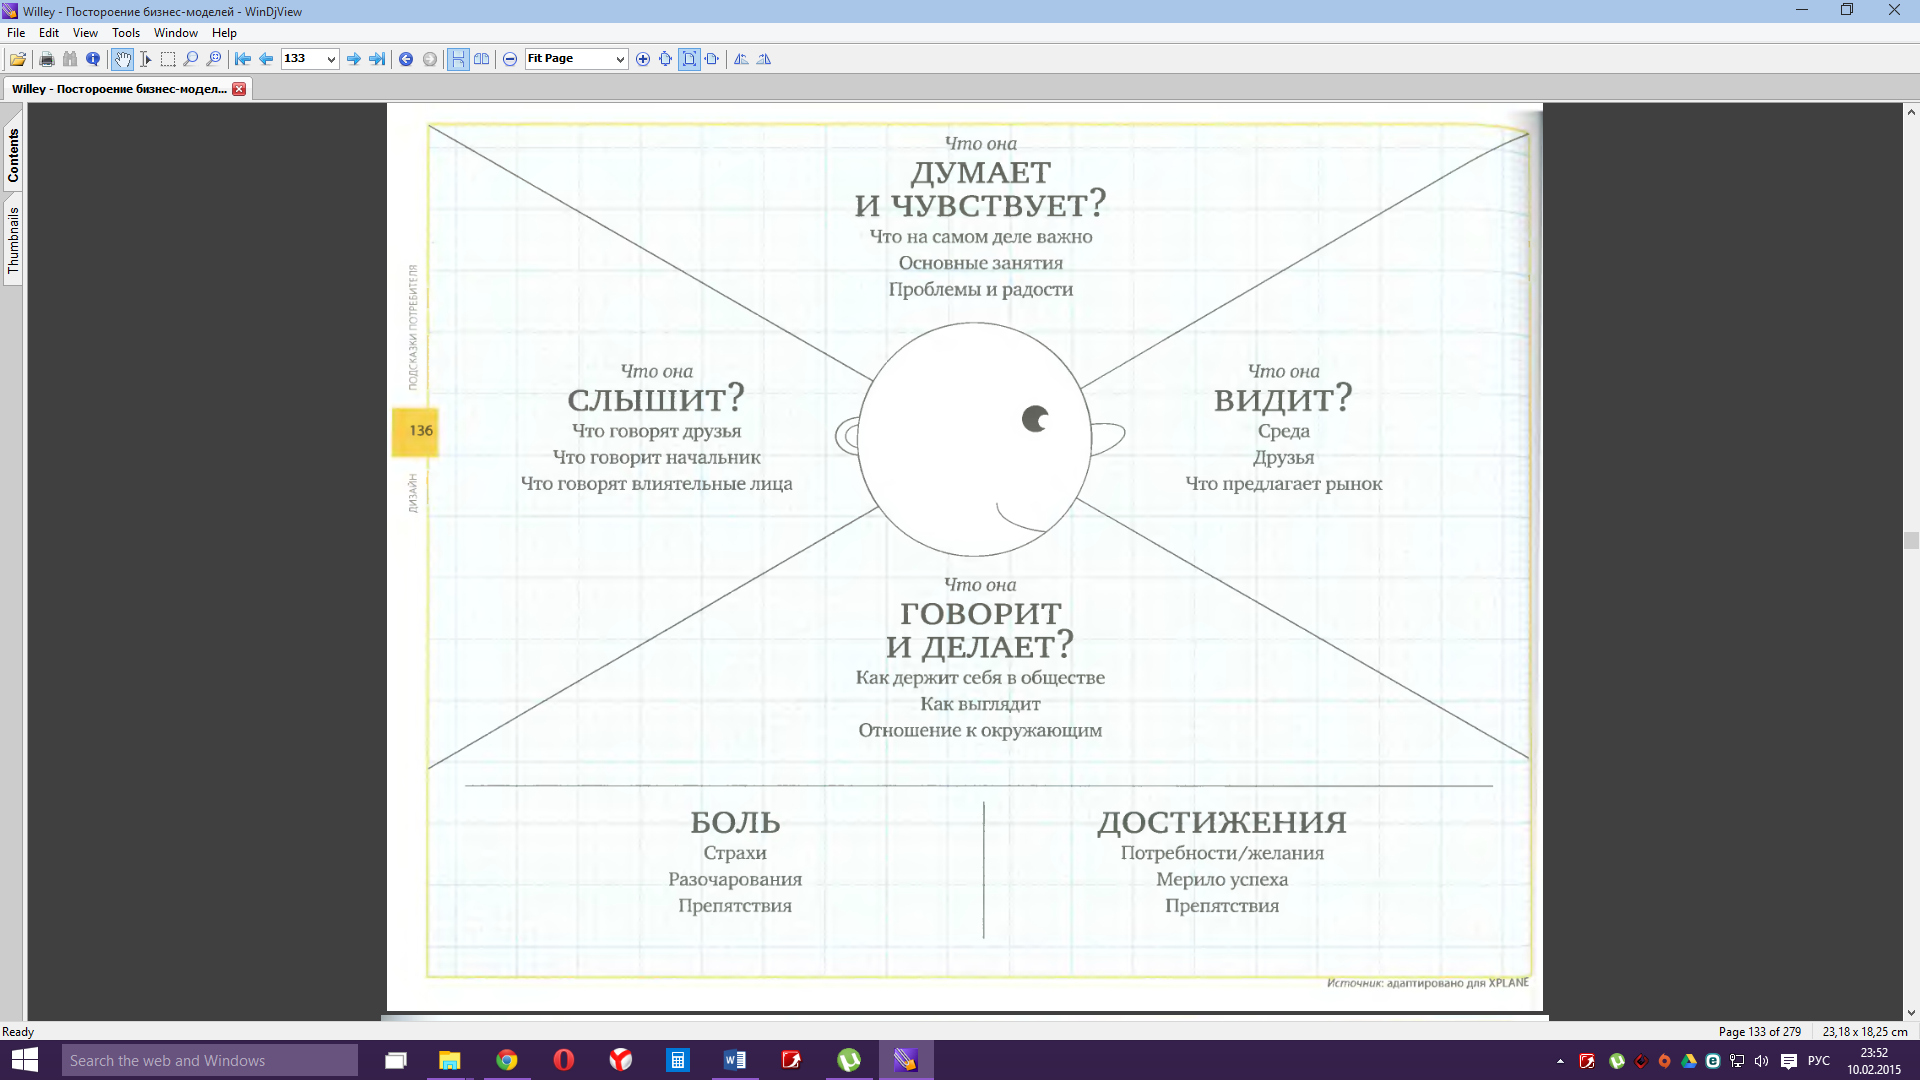Open Task View on the taskbar
The height and width of the screenshot is (1080, 1920).
[x=396, y=1060]
